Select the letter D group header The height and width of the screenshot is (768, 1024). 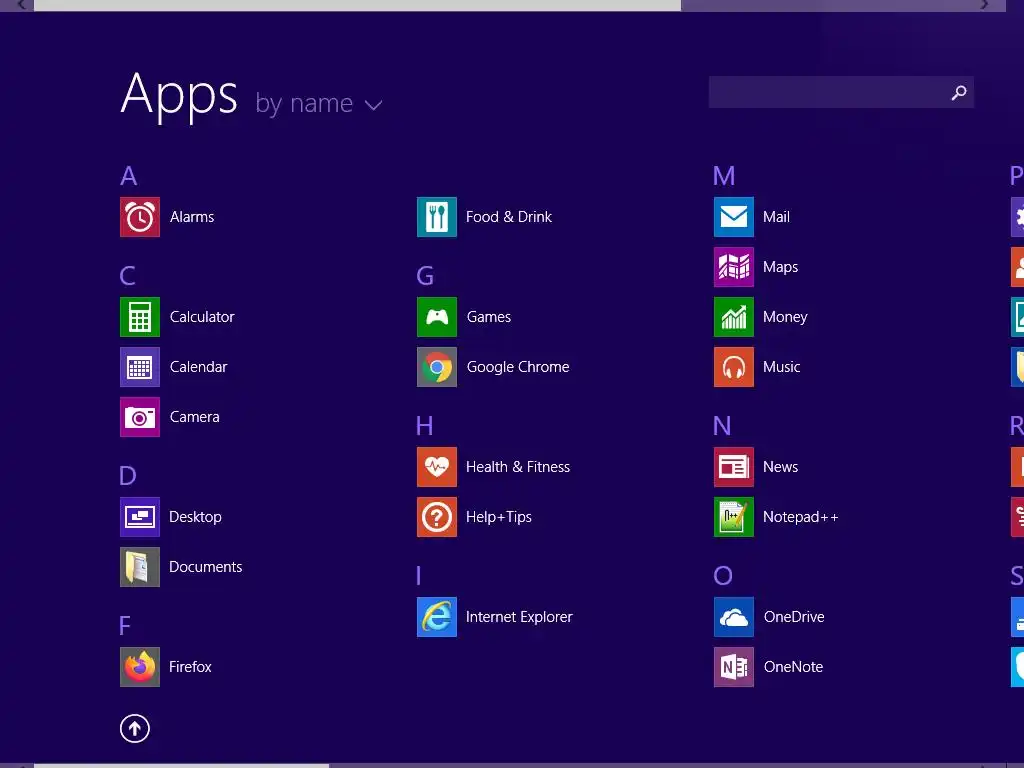click(128, 475)
